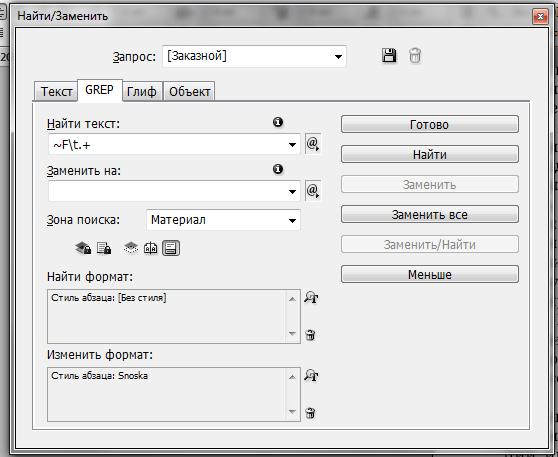Viewport: 558px width, 457px height.
Task: Expand the Запрос query dropdown
Action: 338,57
